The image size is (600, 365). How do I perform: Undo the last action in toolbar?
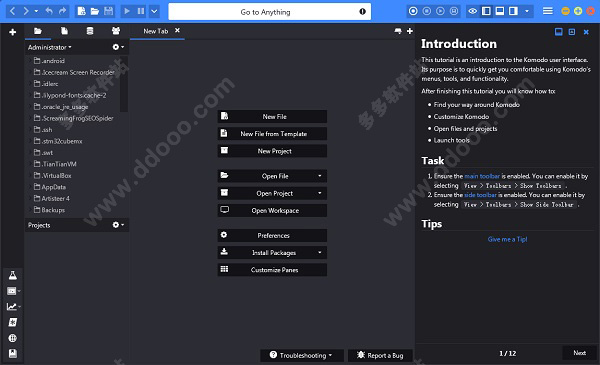tap(49, 11)
